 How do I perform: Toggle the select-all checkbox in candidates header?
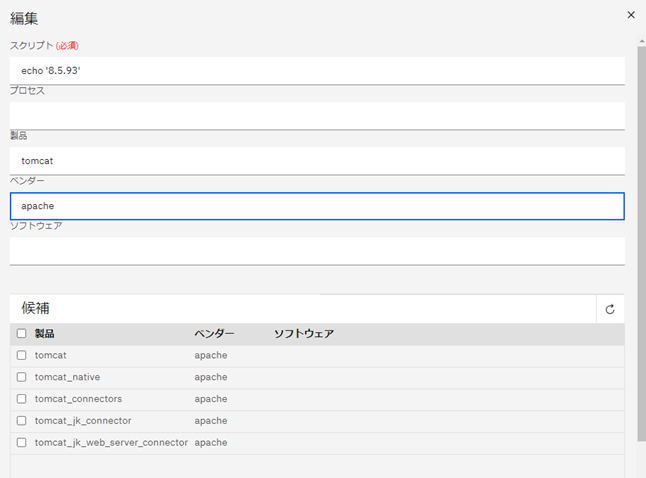click(x=21, y=334)
